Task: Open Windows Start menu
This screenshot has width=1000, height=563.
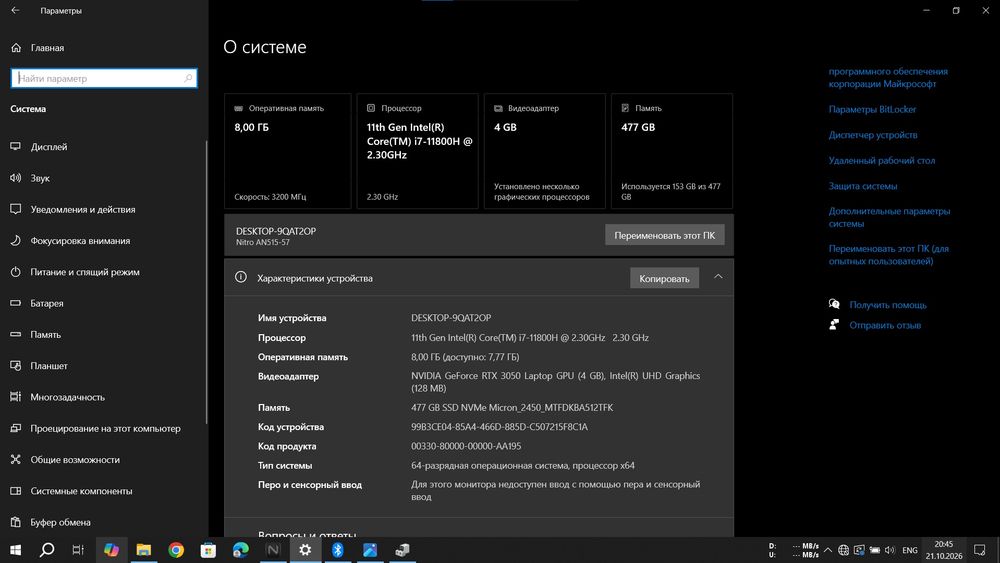Action: point(15,550)
